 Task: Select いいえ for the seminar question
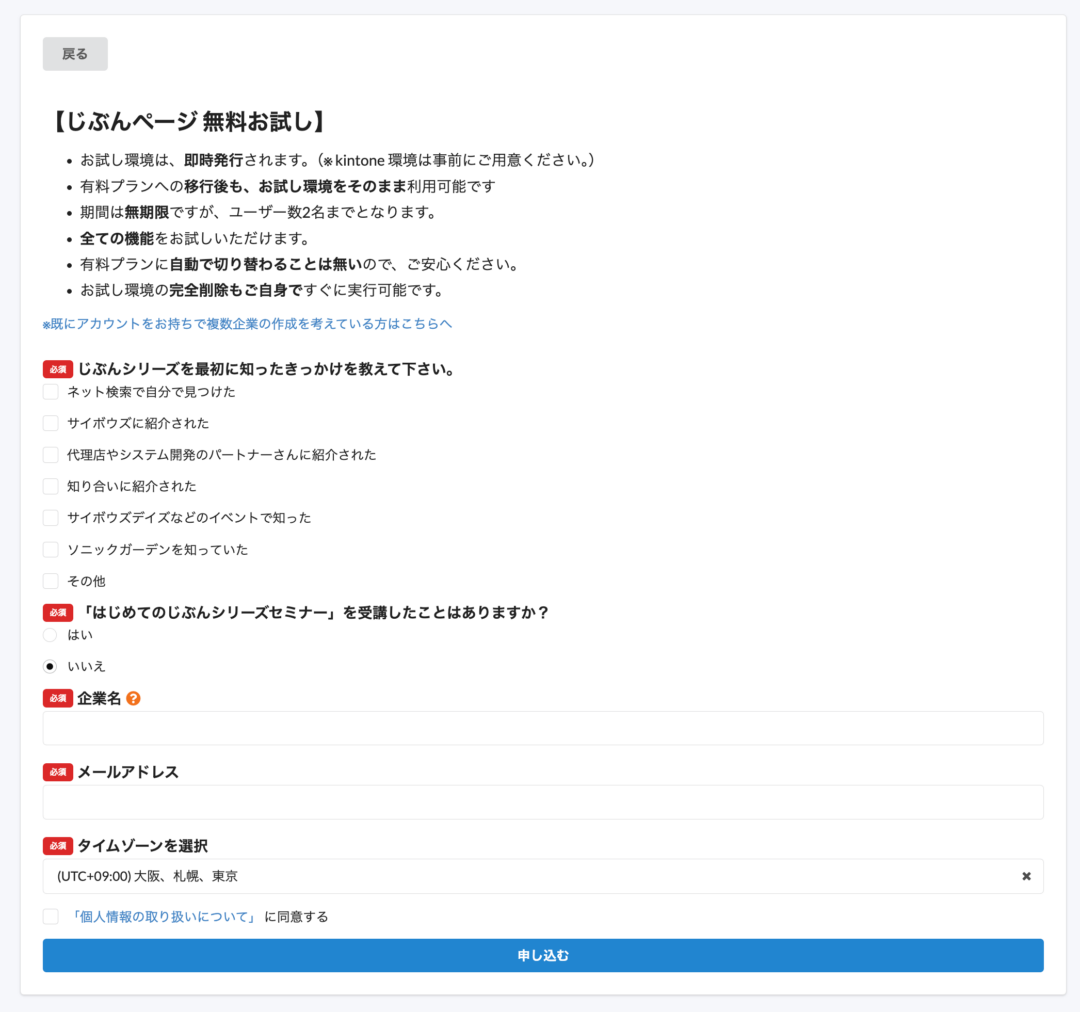click(50, 666)
